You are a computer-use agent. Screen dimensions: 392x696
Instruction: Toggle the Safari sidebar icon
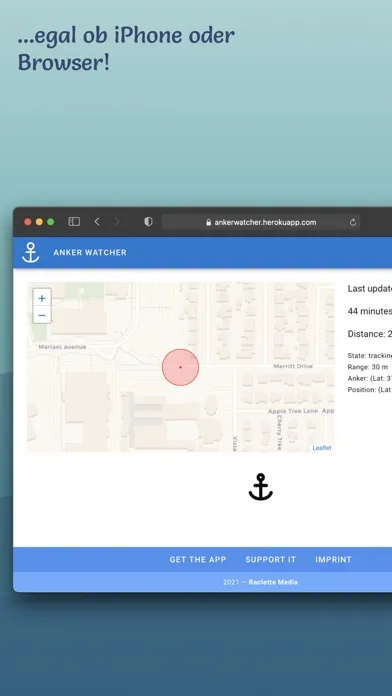(74, 221)
